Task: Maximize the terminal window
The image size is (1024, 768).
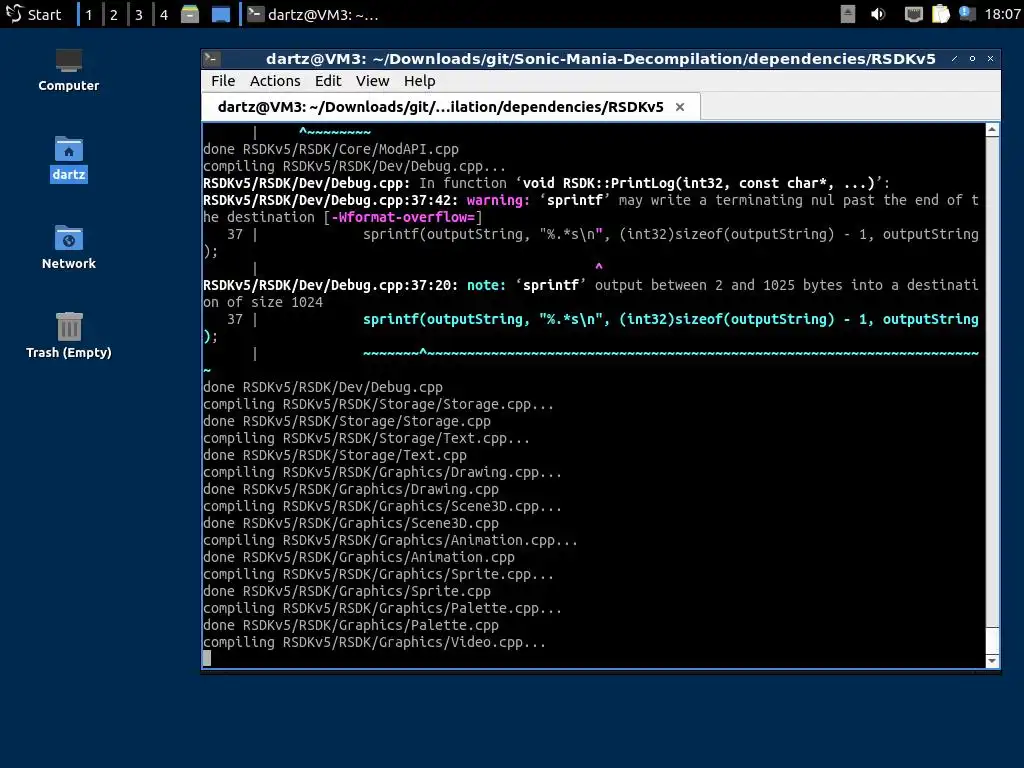Action: pos(972,59)
